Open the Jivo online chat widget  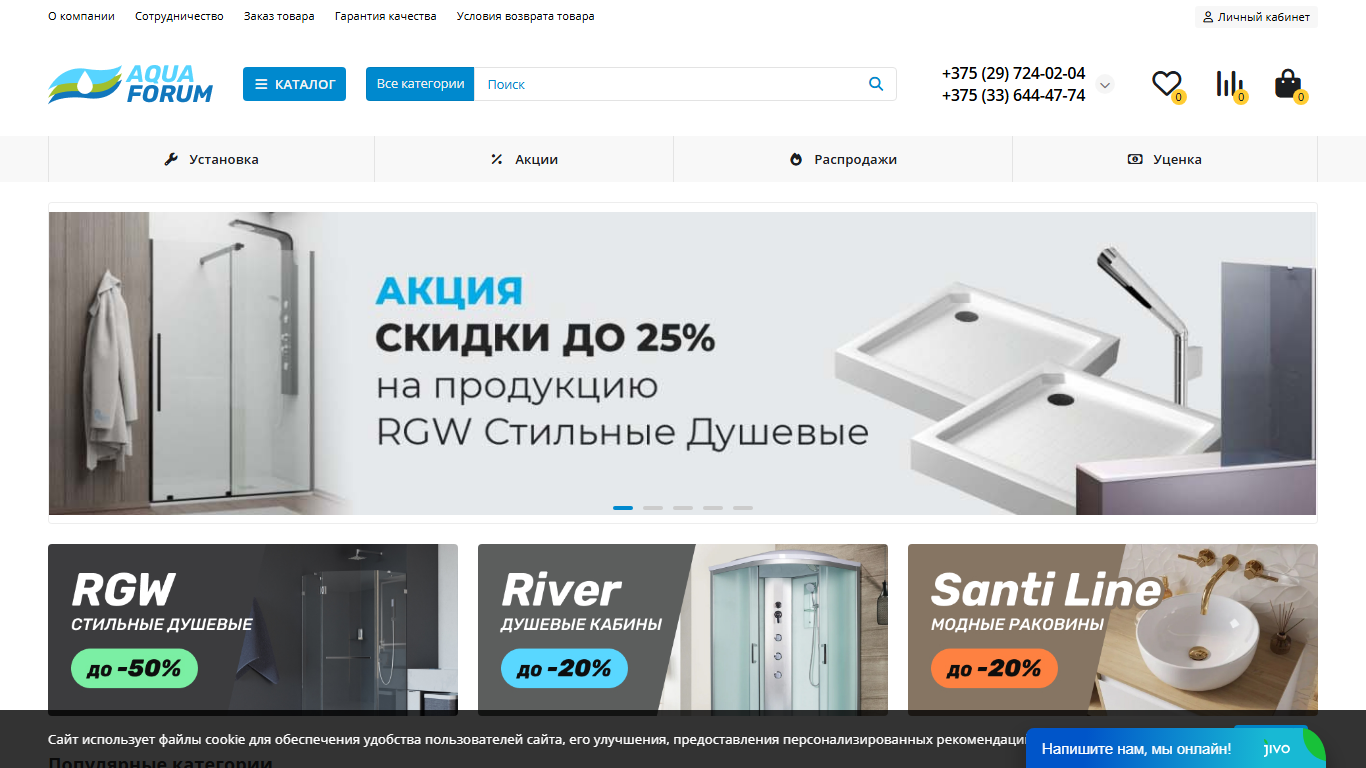coord(1175,748)
